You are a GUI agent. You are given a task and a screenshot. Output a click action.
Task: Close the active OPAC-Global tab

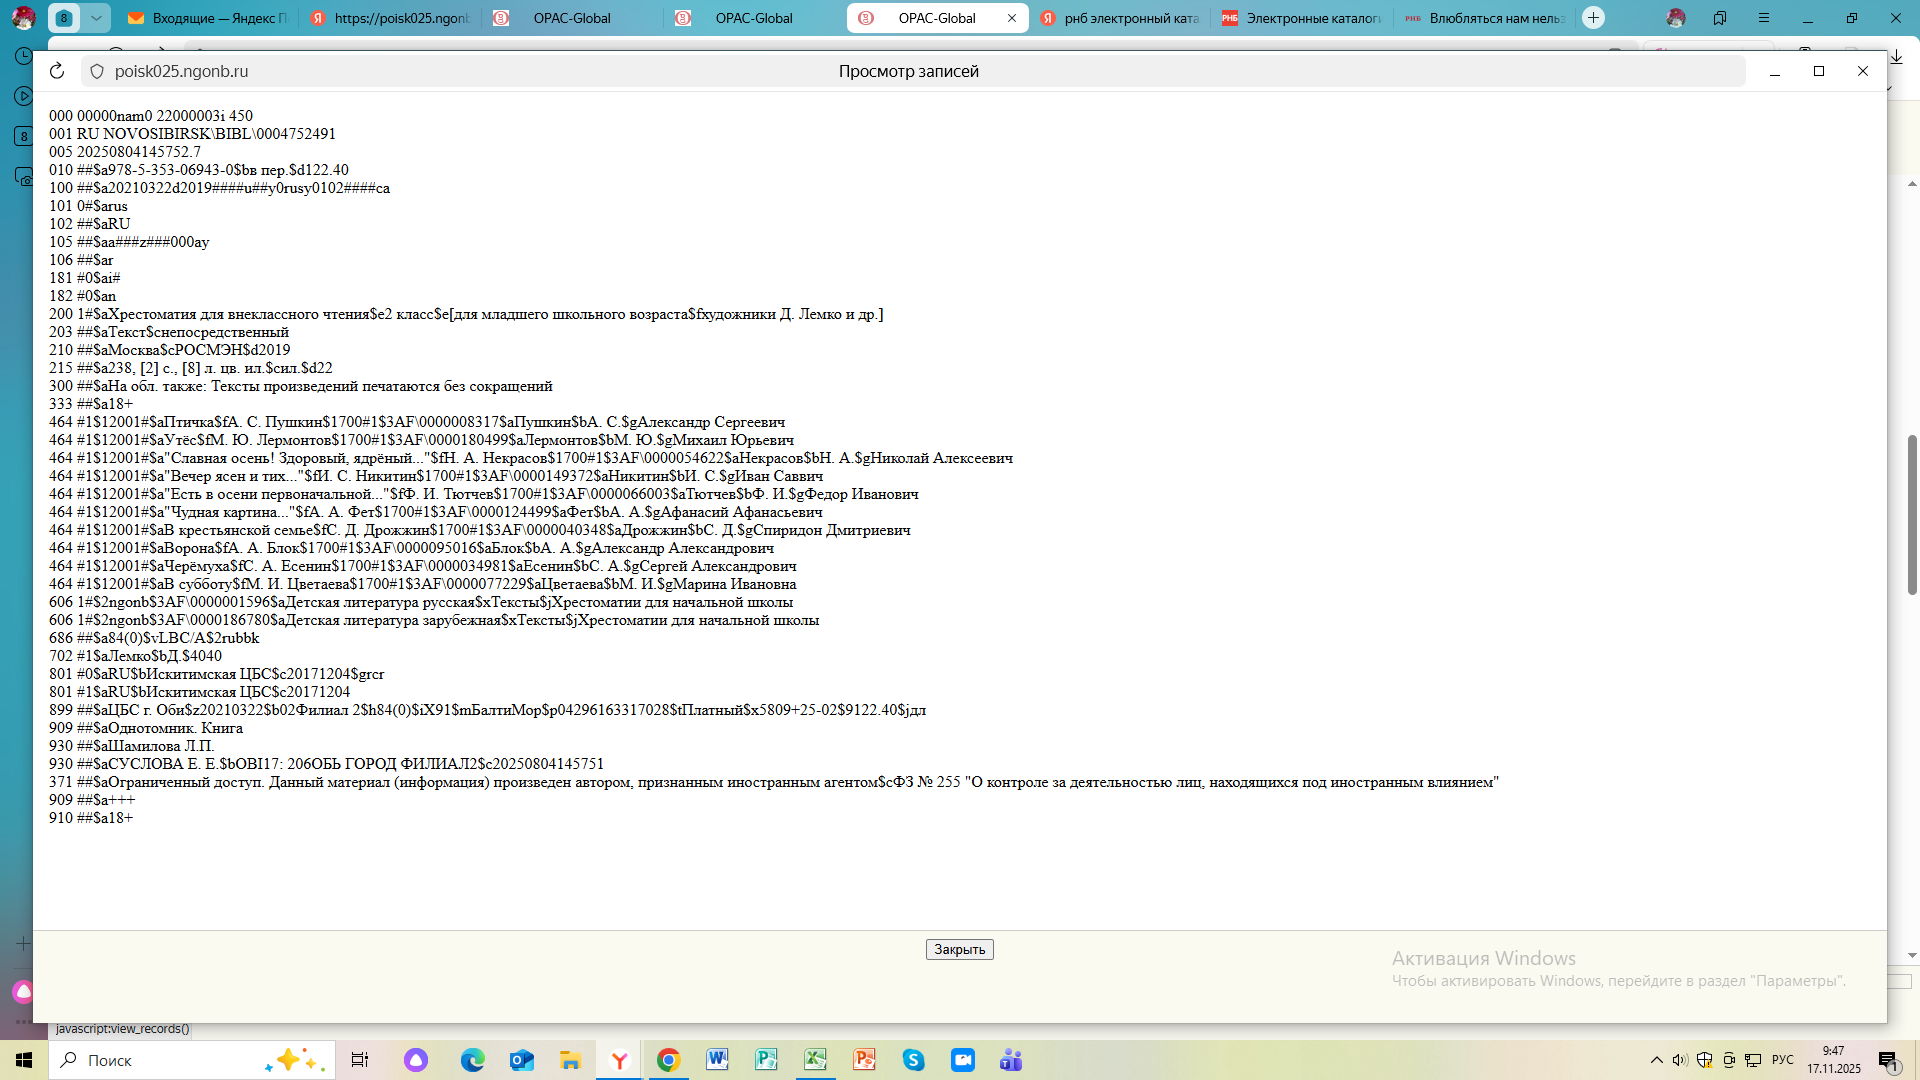point(1012,18)
